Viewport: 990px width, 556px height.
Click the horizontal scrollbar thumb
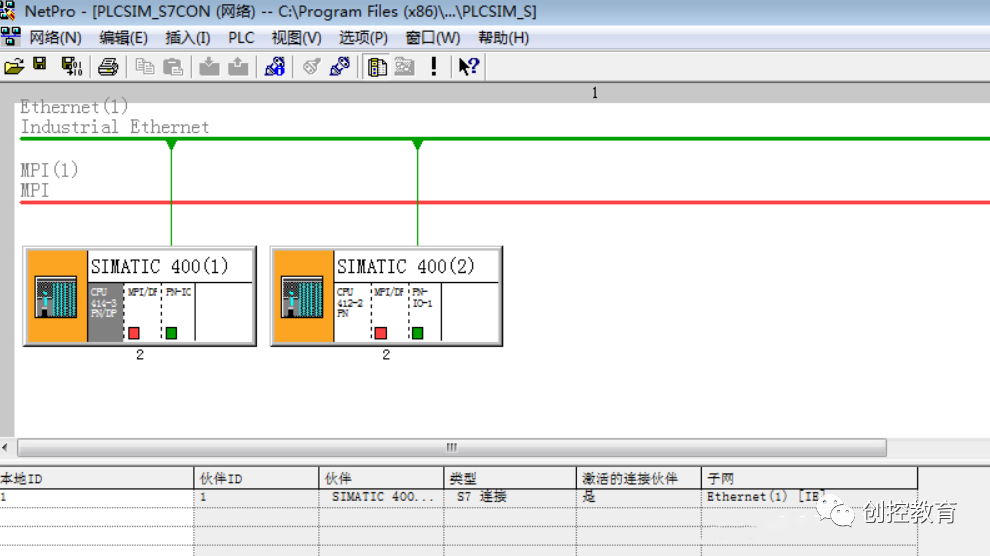451,447
